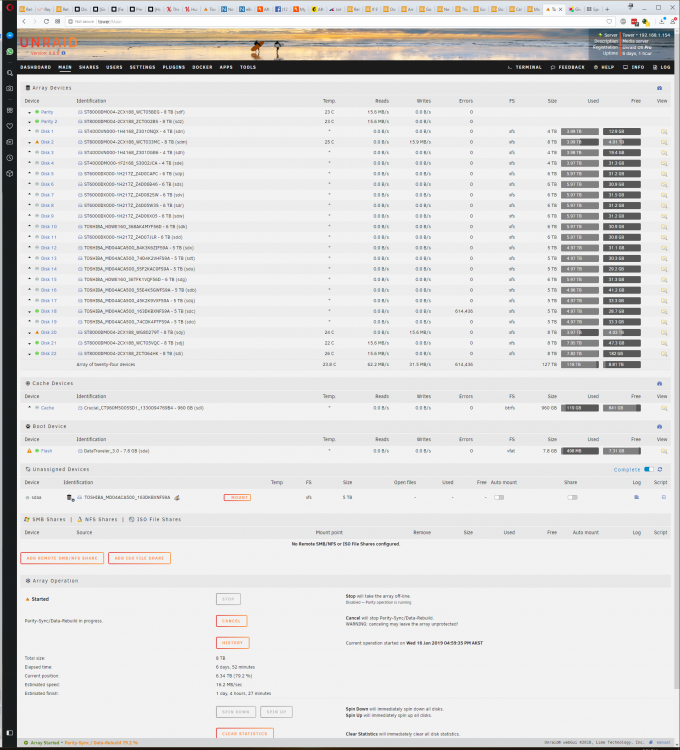Image resolution: width=680 pixels, height=750 pixels.
Task: Click the Disk 20 used-space bar
Action: [x=580, y=332]
